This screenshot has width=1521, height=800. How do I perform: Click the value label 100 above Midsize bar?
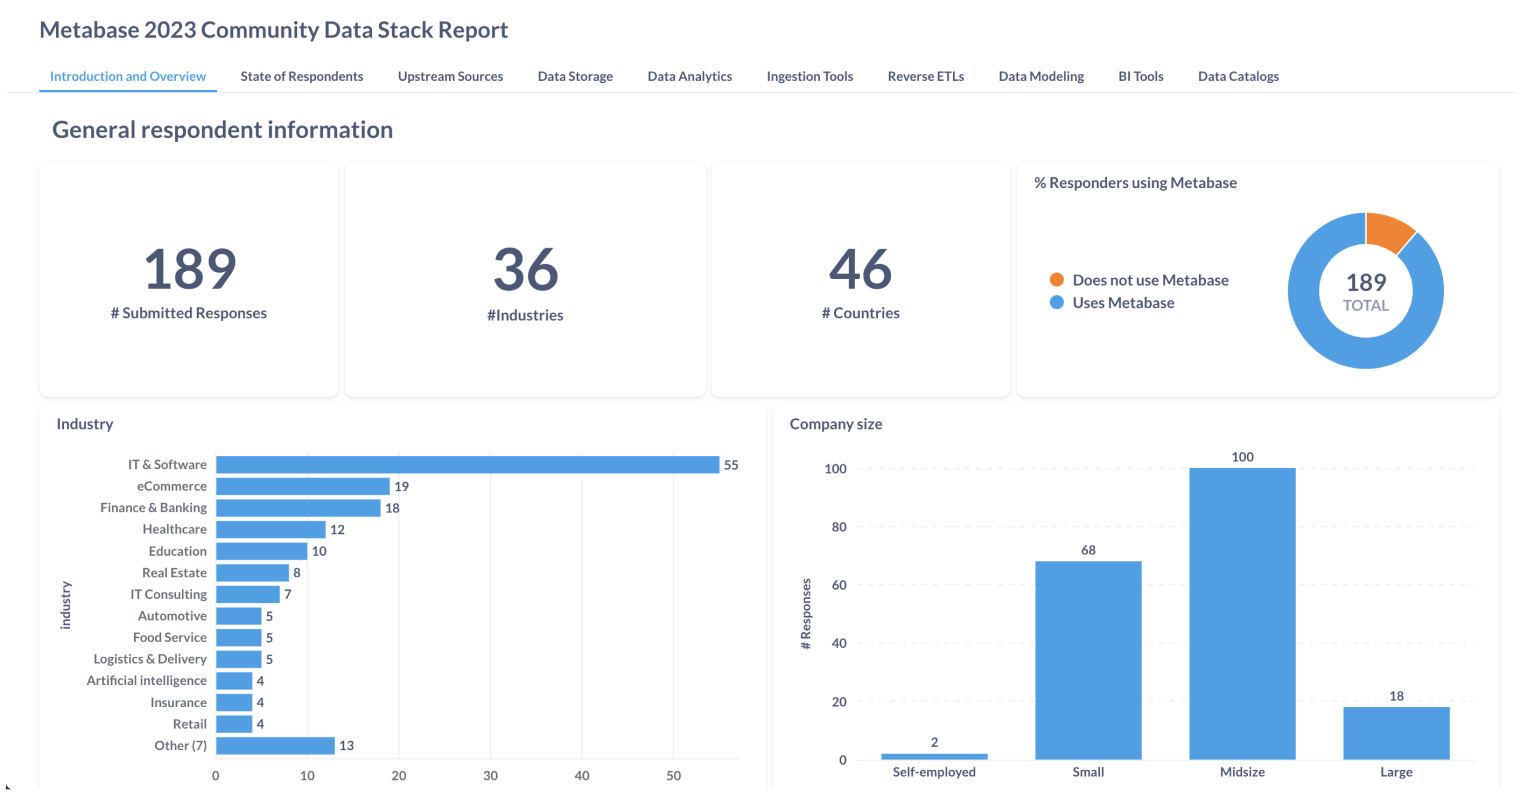1242,457
